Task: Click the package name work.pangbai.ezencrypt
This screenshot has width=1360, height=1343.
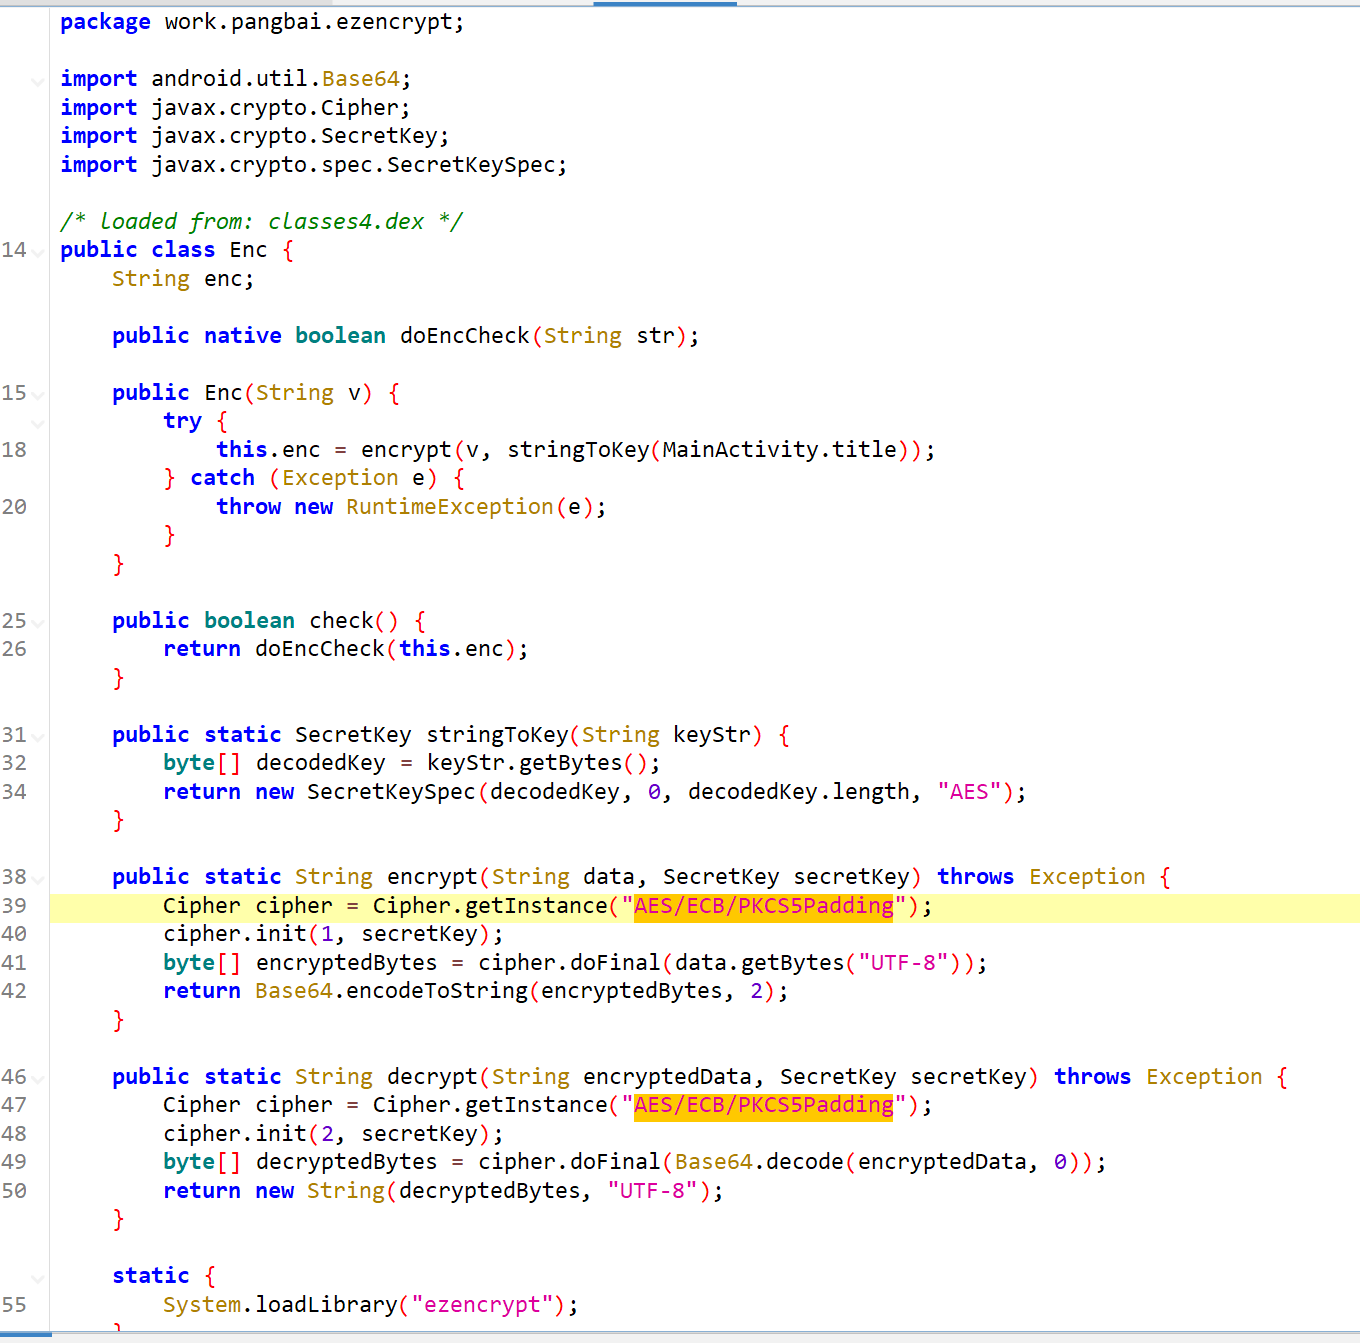Action: point(310,22)
